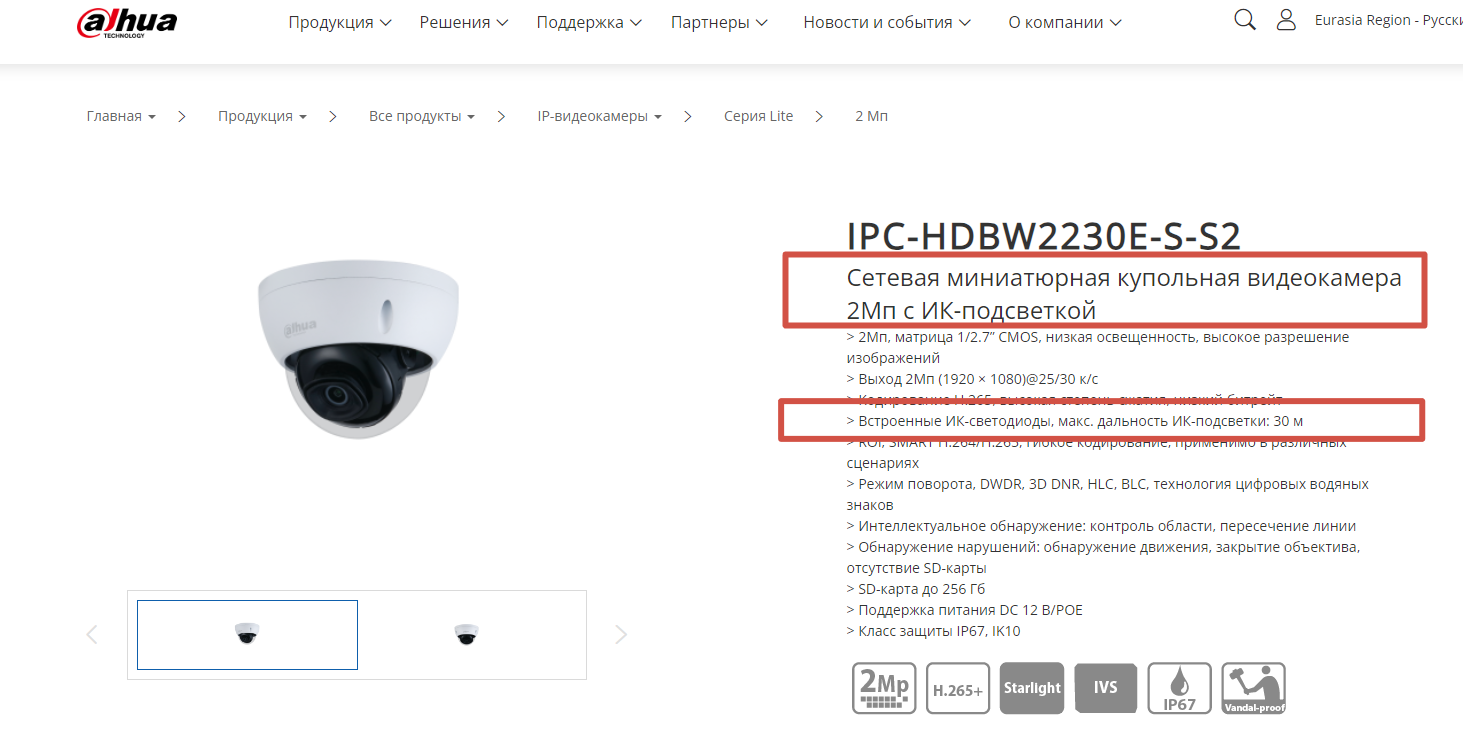Show previous image with left carousel arrow
Image resolution: width=1463 pixels, height=753 pixels.
coord(92,634)
